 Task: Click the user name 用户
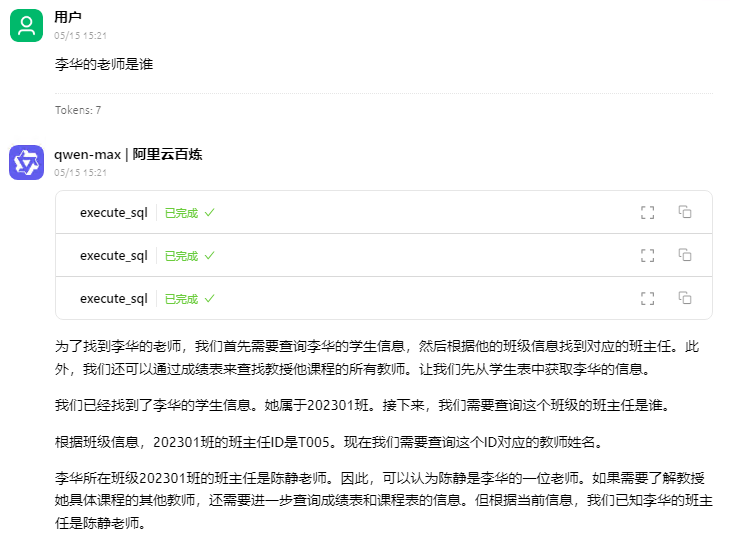click(68, 17)
